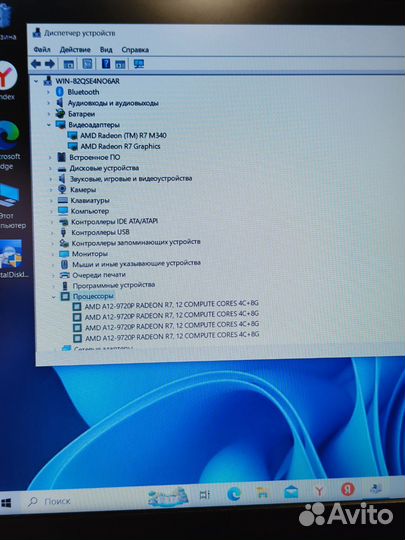This screenshot has width=405, height=540.
Task: Click the mouse icon beside Мыши
Action: (x=64, y=264)
